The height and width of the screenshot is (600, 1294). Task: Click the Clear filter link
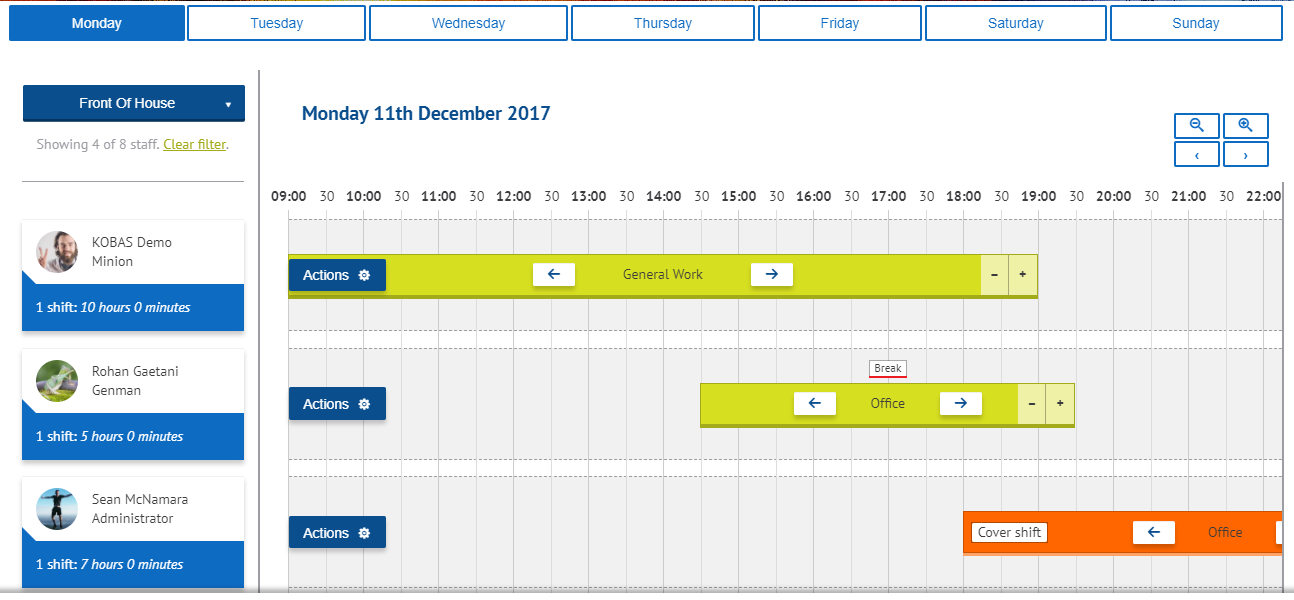click(x=195, y=144)
